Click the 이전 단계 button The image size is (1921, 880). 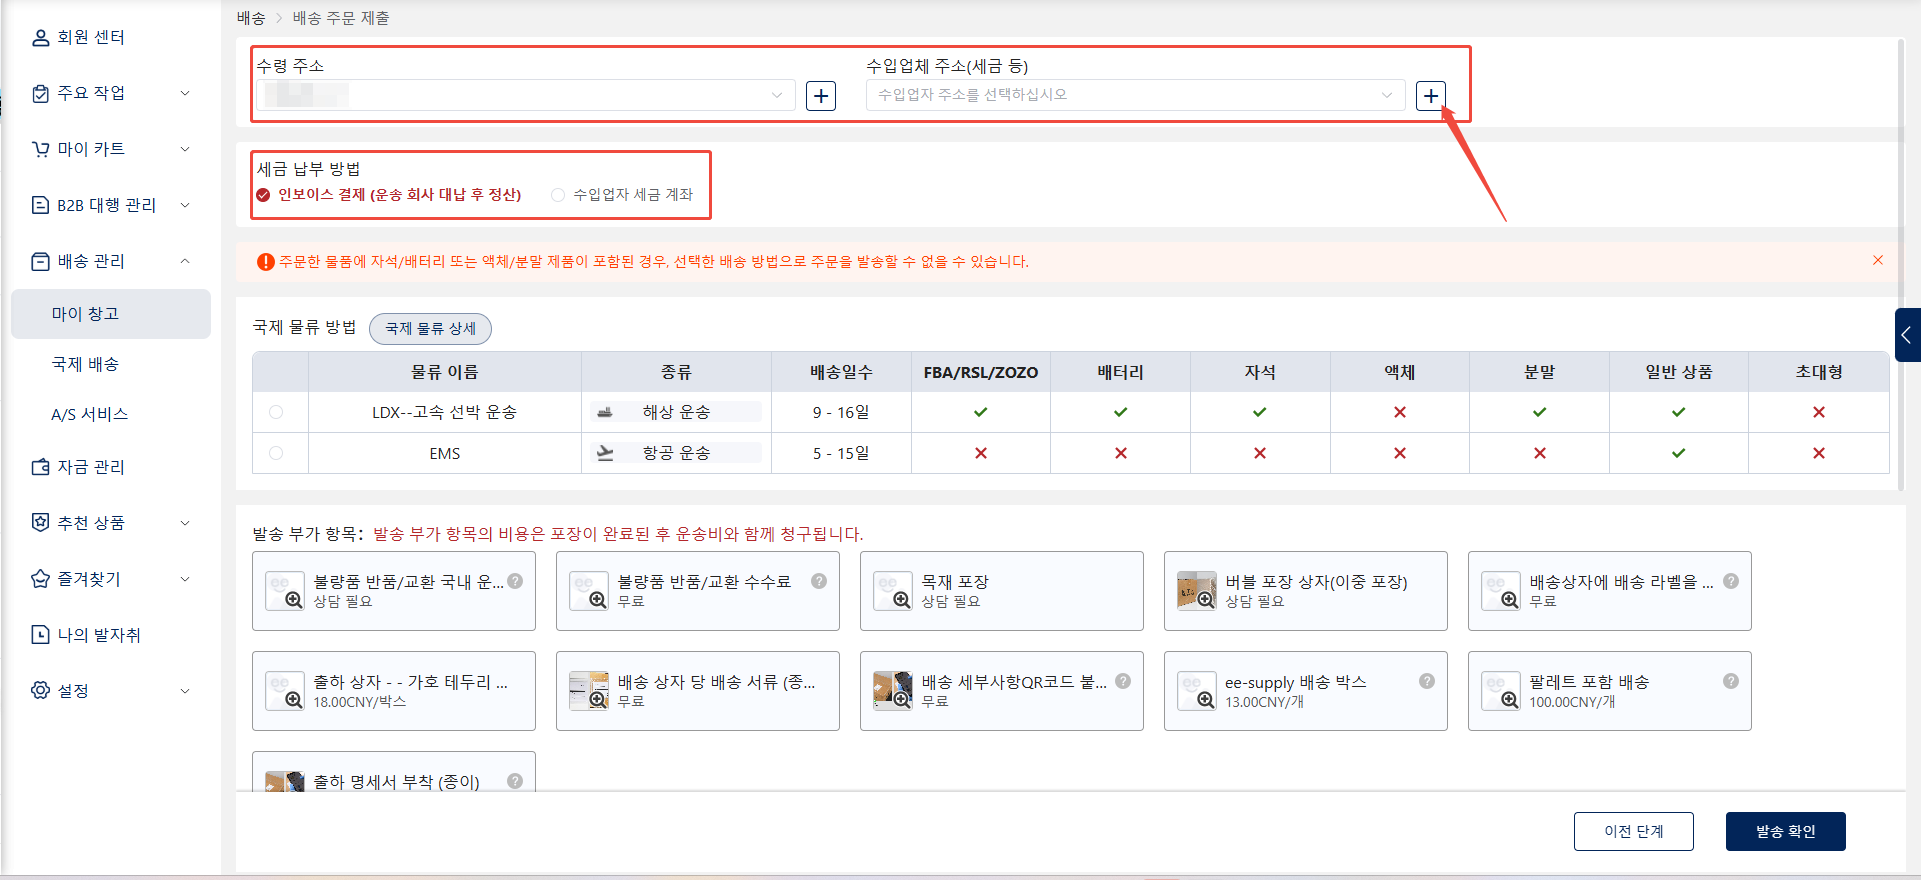tap(1634, 831)
